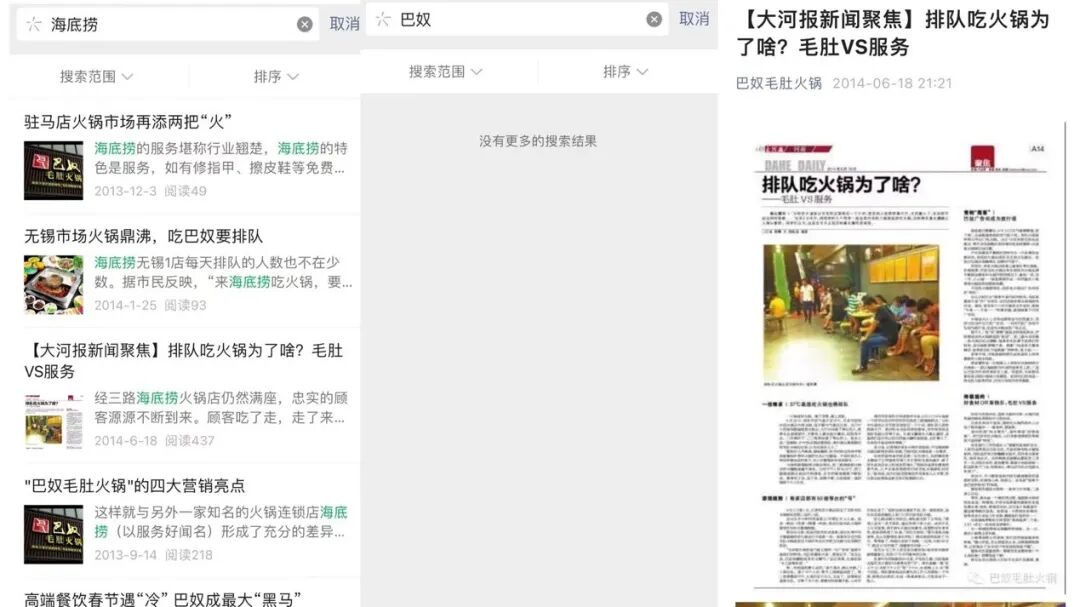Click the text 2013-9-14 阅读218
Viewport: 1080px width, 607px height.
[153, 555]
